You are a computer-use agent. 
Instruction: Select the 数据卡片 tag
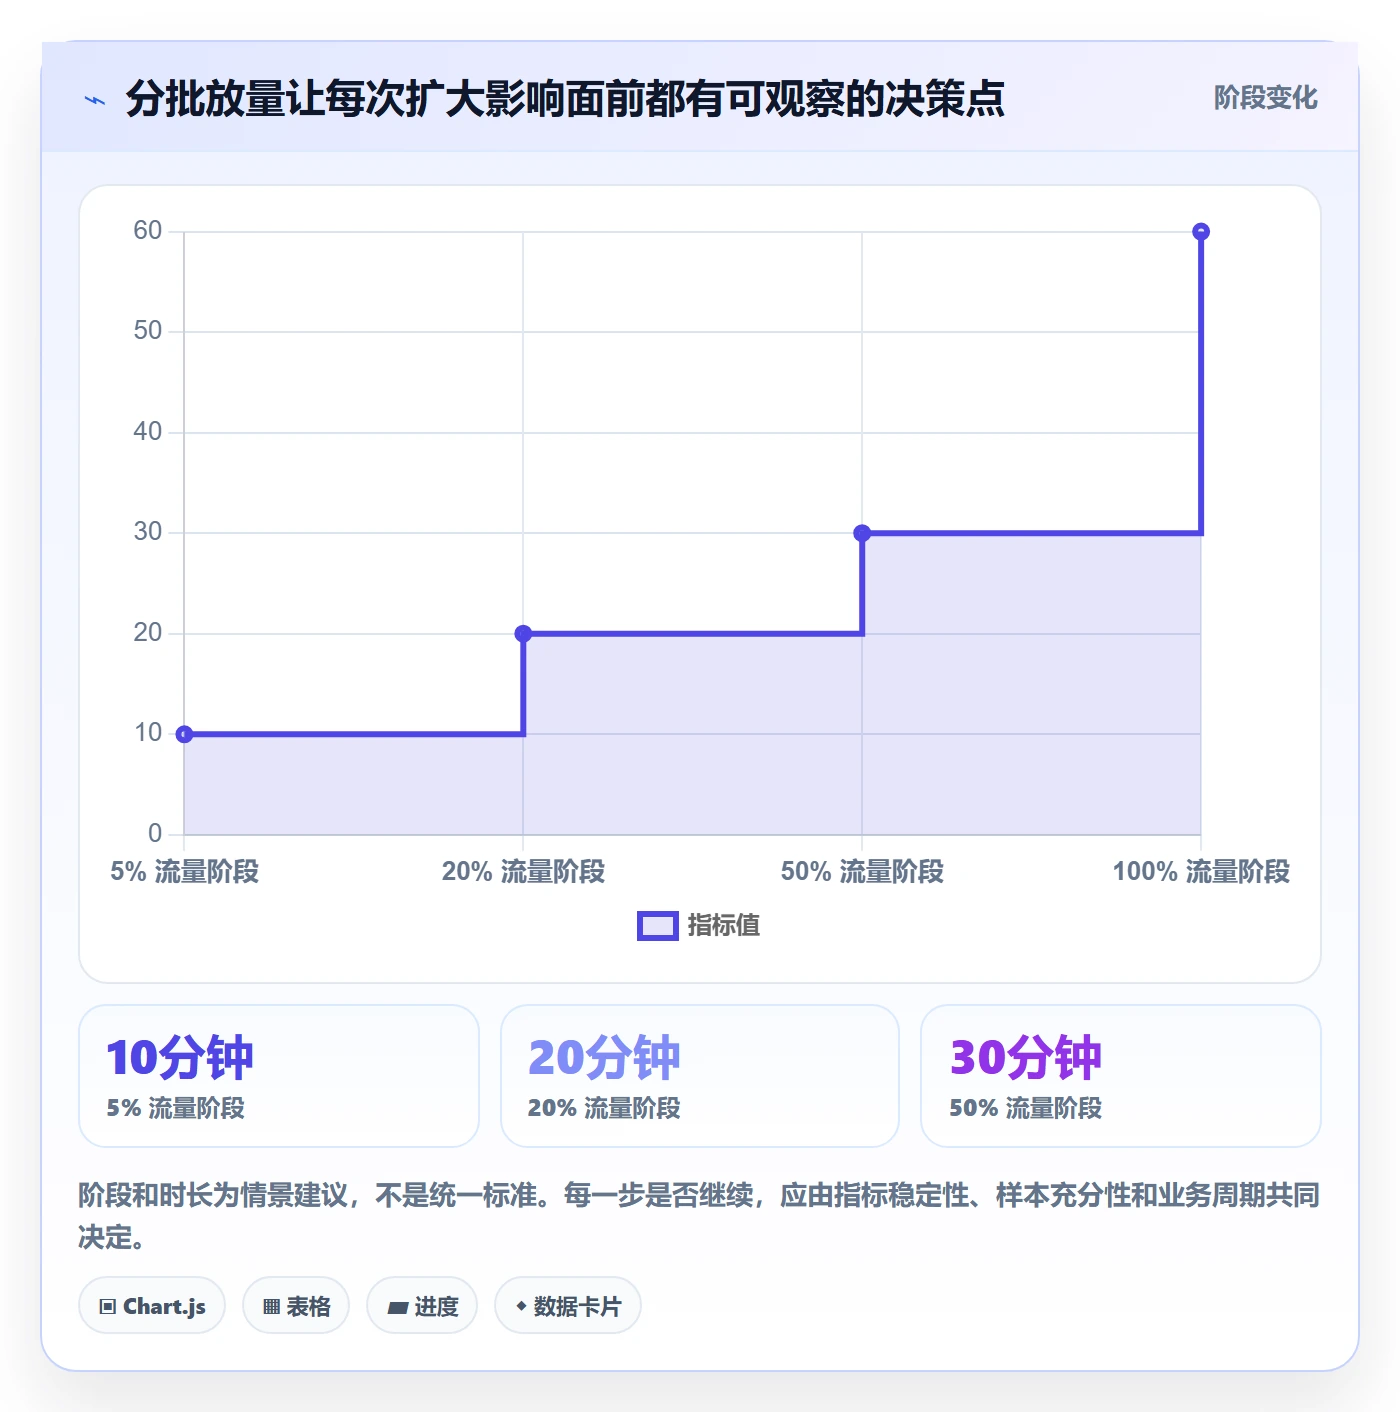coord(568,1305)
